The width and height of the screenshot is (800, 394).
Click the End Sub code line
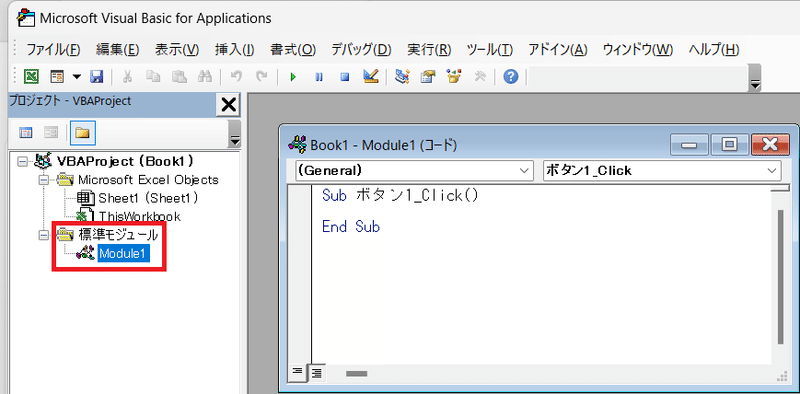tap(351, 226)
